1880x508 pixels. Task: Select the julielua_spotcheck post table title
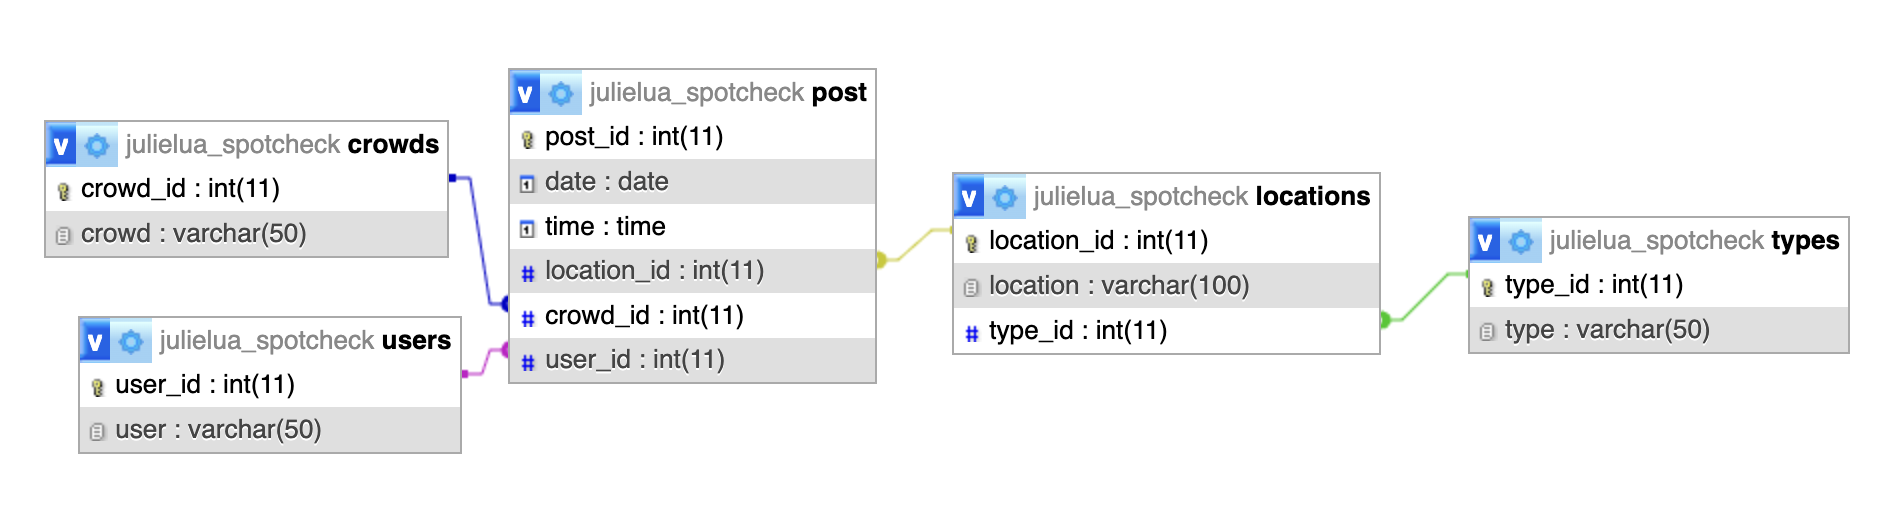pos(727,93)
